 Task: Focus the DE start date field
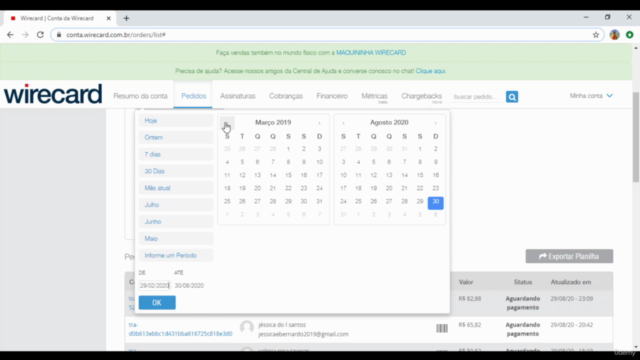154,285
